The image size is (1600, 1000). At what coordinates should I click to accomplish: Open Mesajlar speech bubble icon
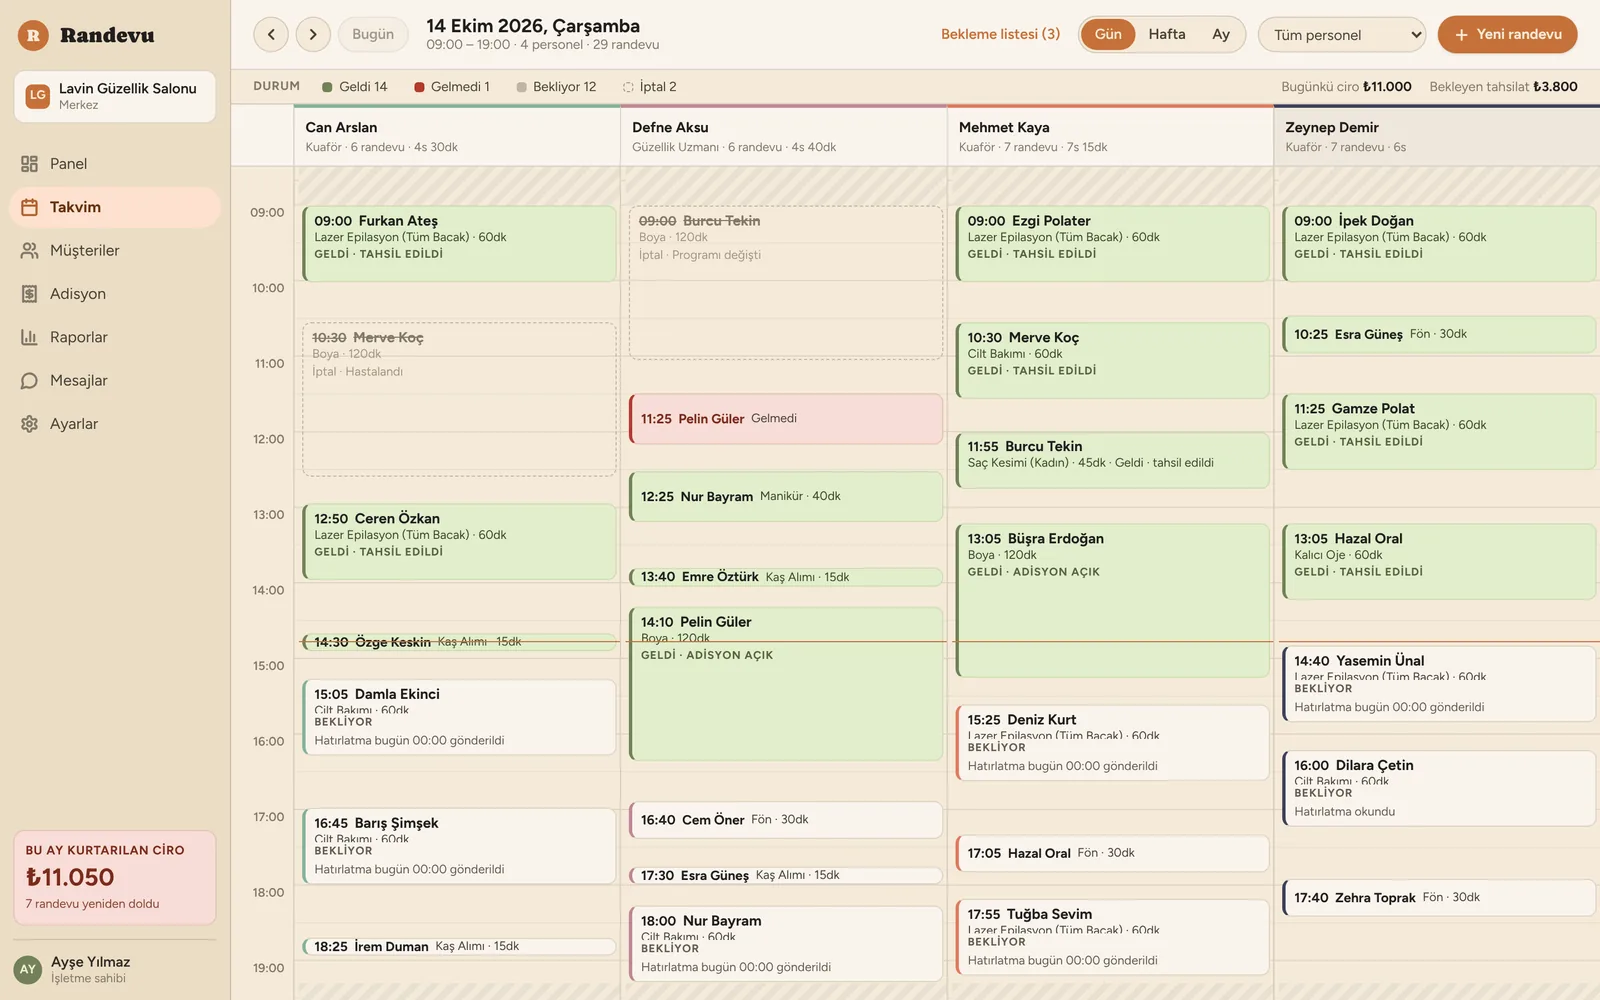(29, 381)
